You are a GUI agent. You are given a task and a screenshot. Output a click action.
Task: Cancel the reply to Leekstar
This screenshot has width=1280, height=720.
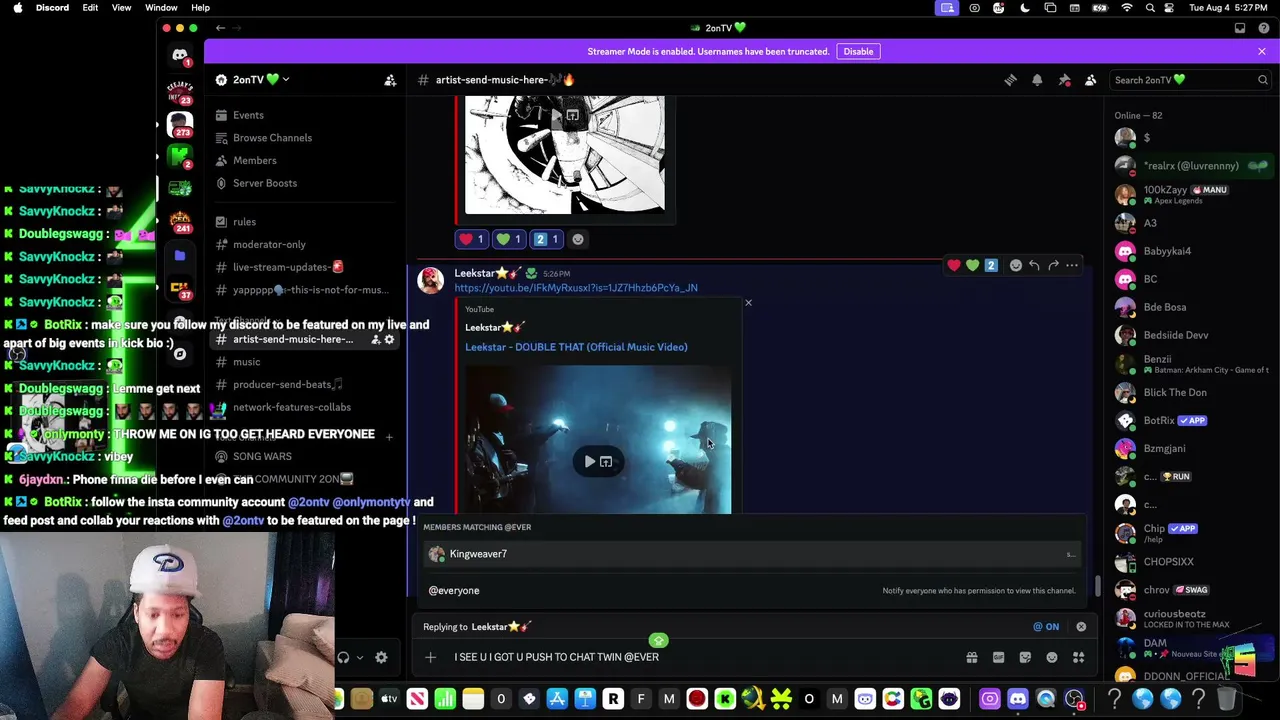click(1081, 627)
